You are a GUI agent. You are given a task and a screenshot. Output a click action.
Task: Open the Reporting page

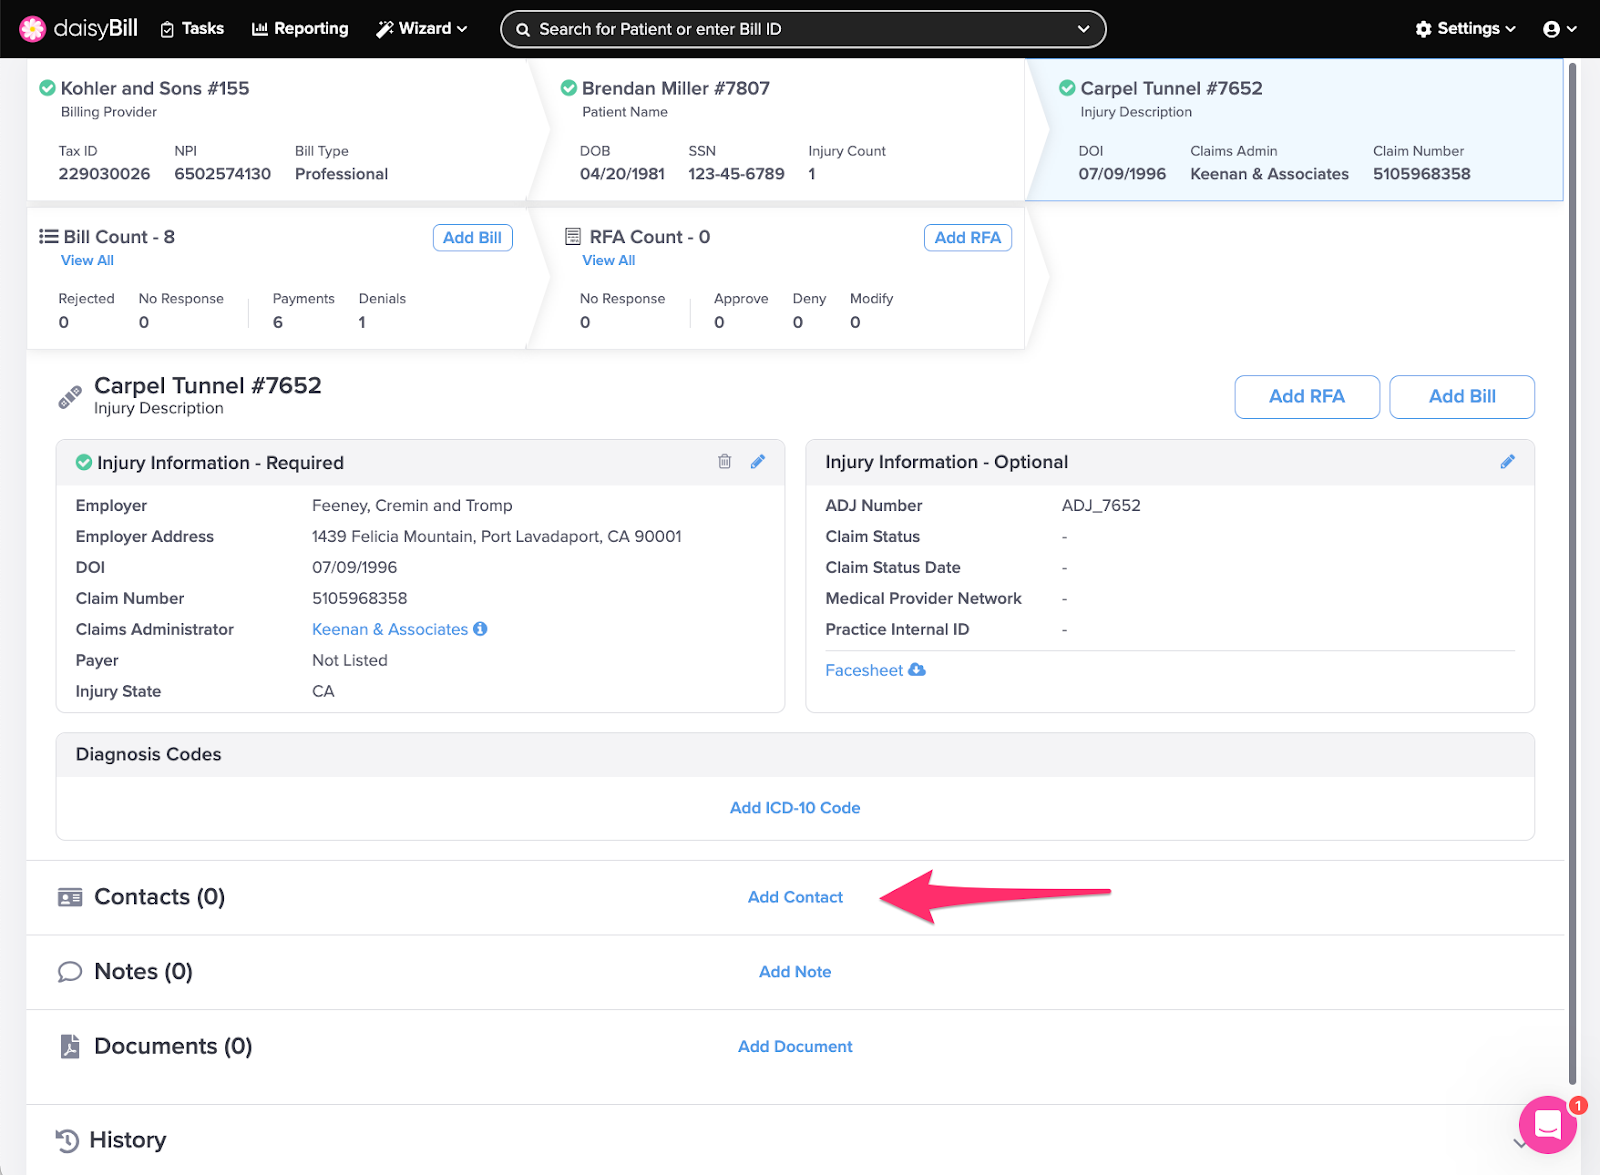coord(300,29)
